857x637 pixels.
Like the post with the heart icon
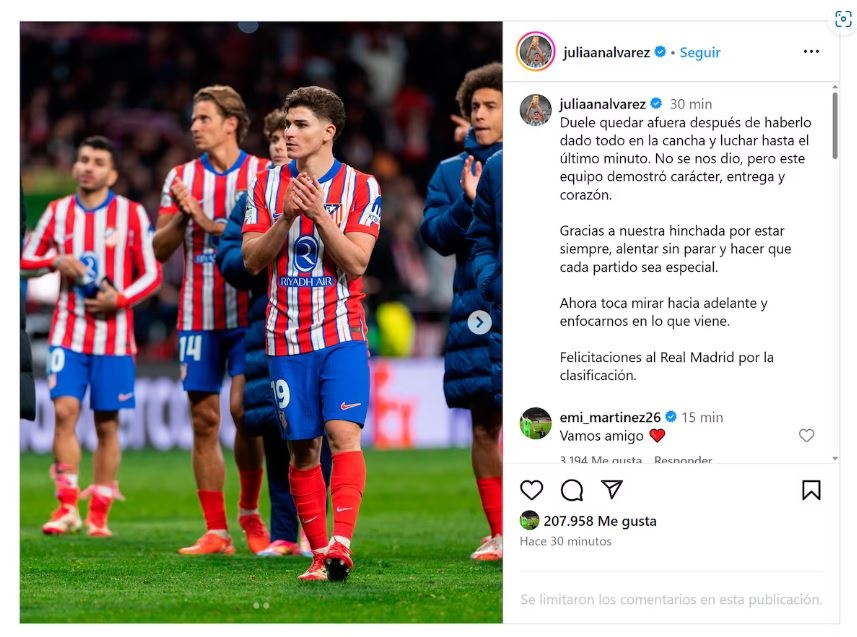click(x=531, y=490)
